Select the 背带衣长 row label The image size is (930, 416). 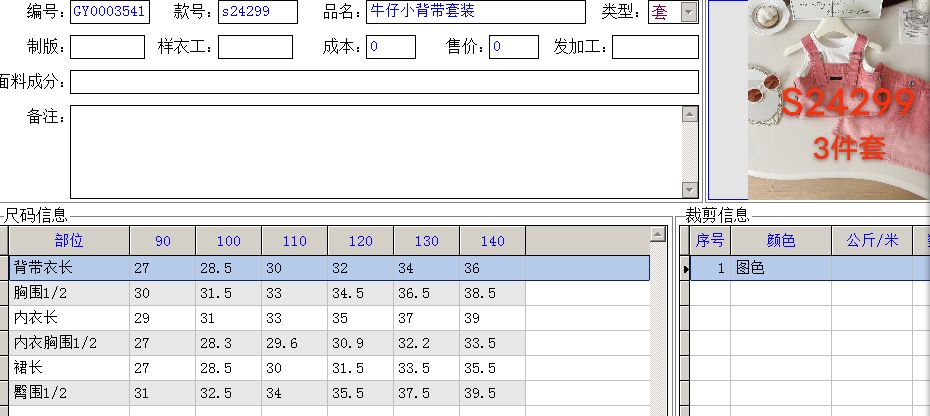tap(69, 268)
